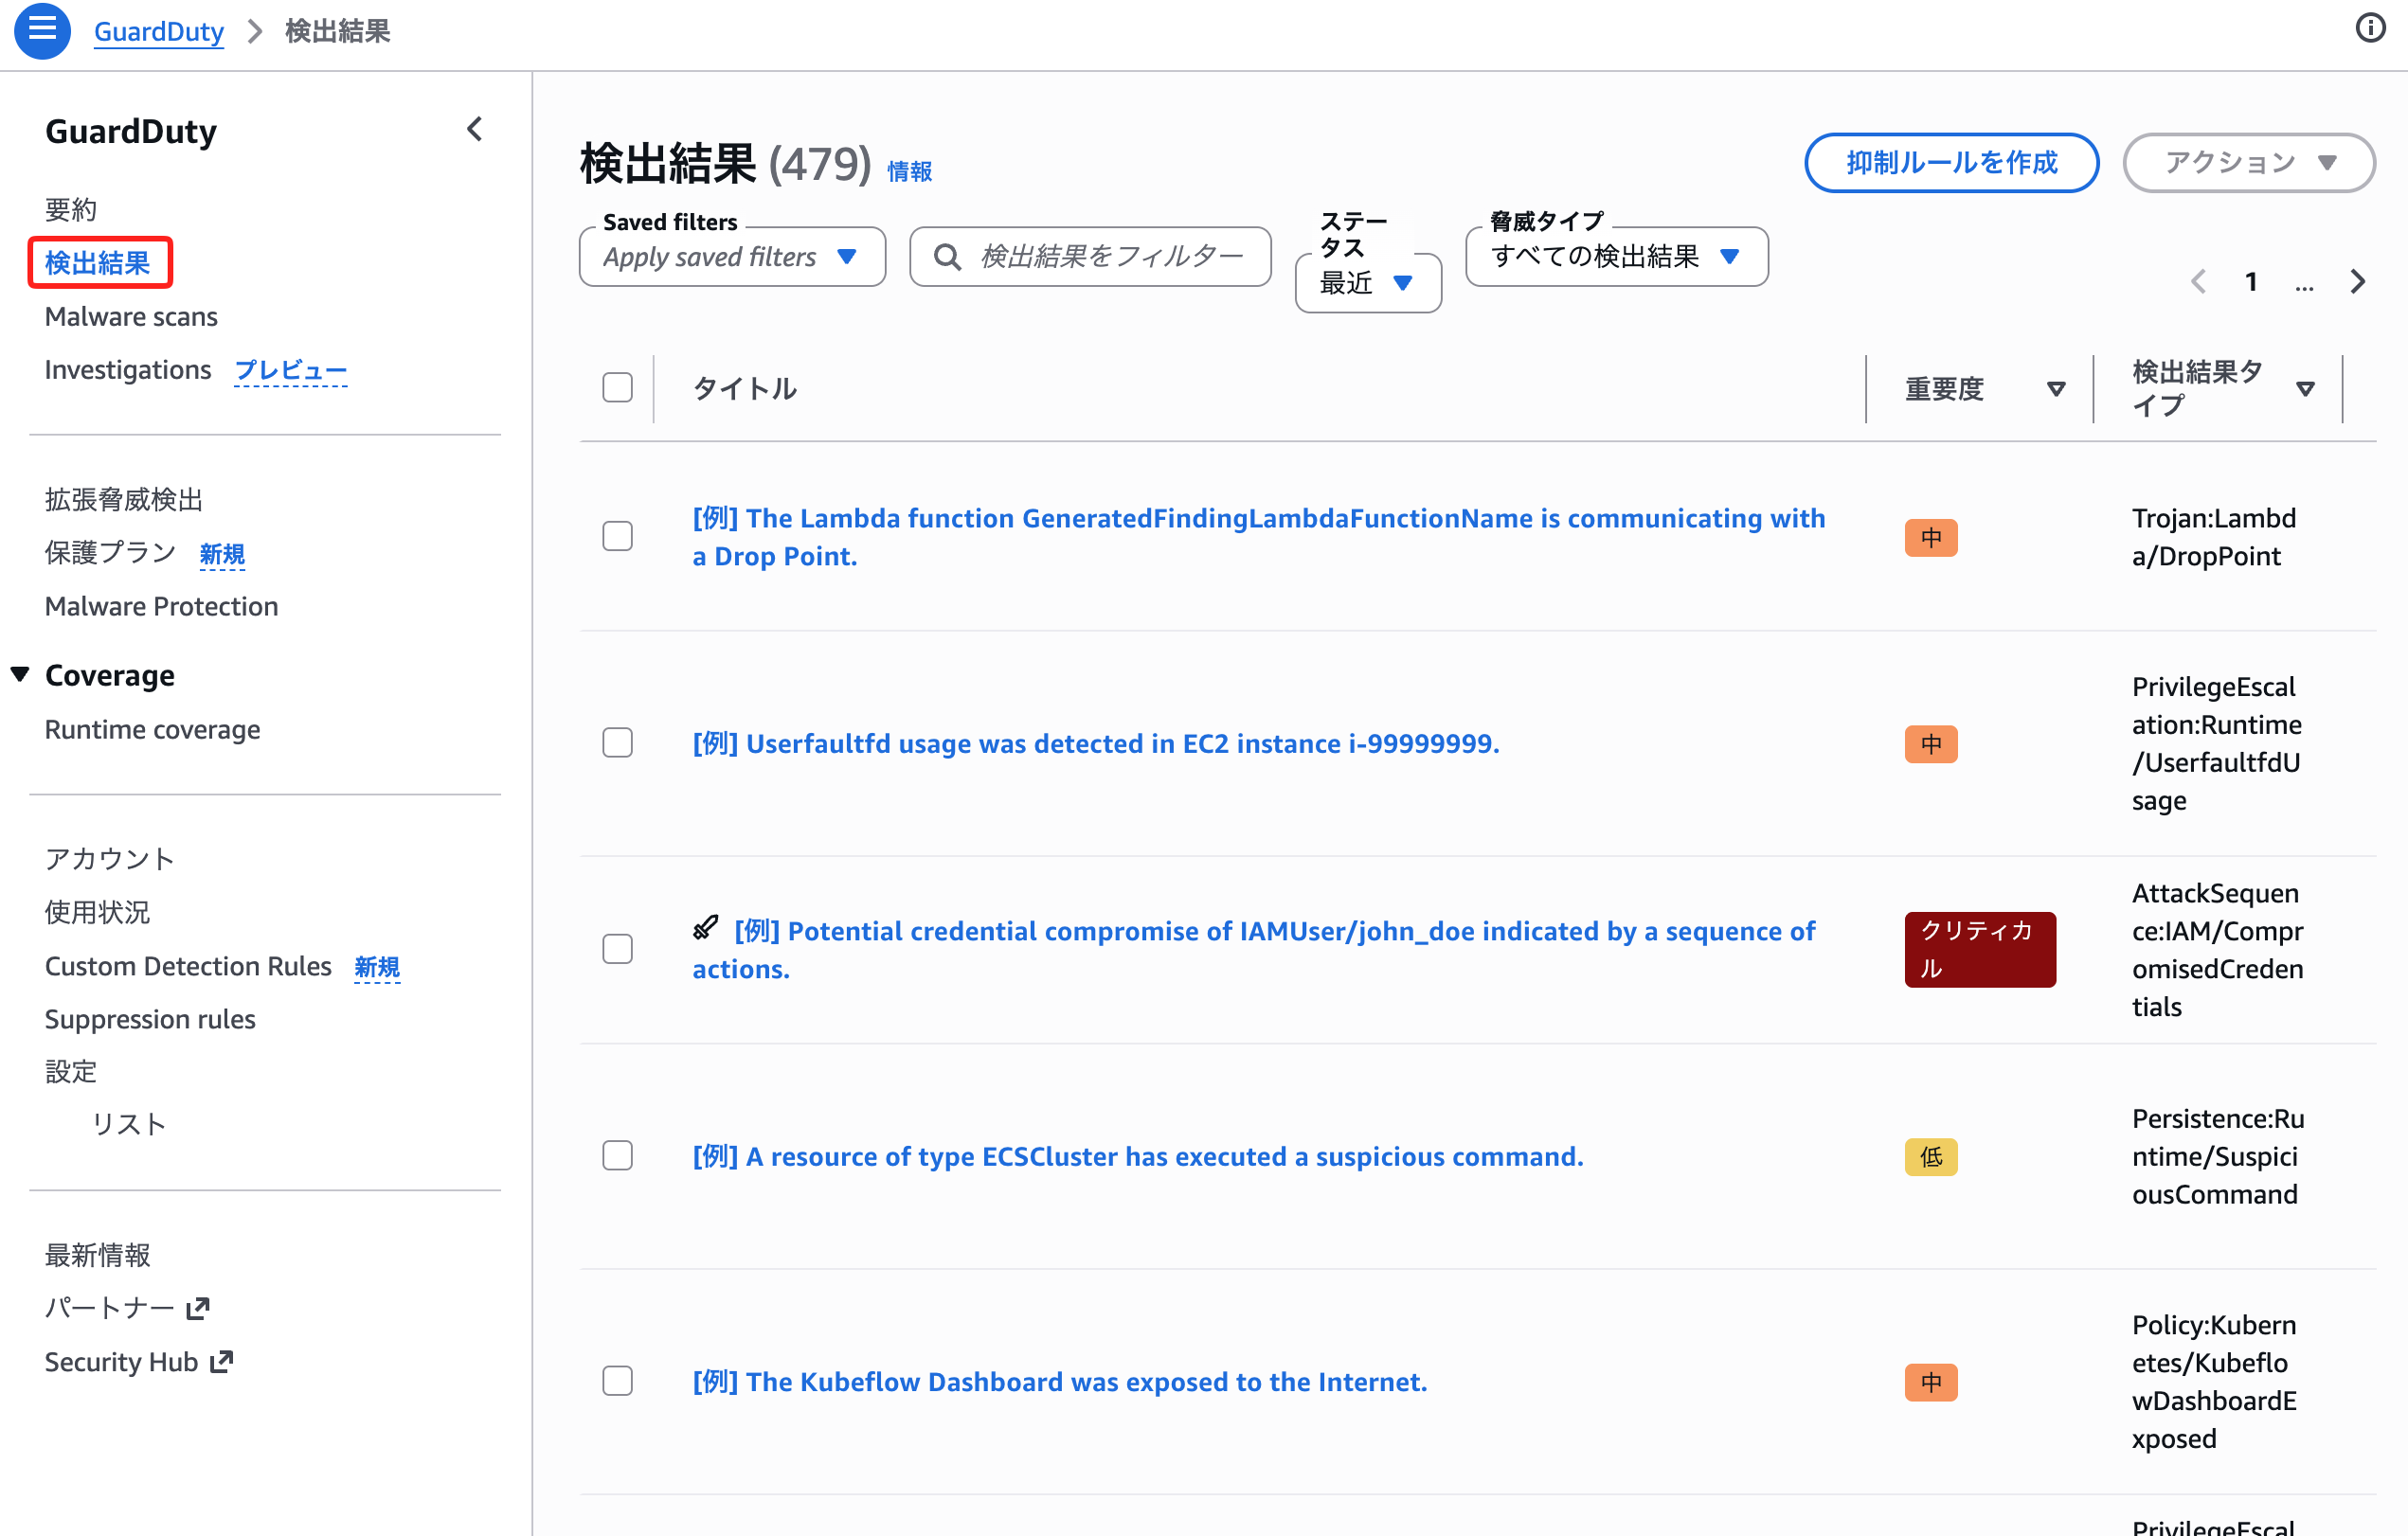Click the attack sequence icon beside the credential compromise finding

(706, 928)
